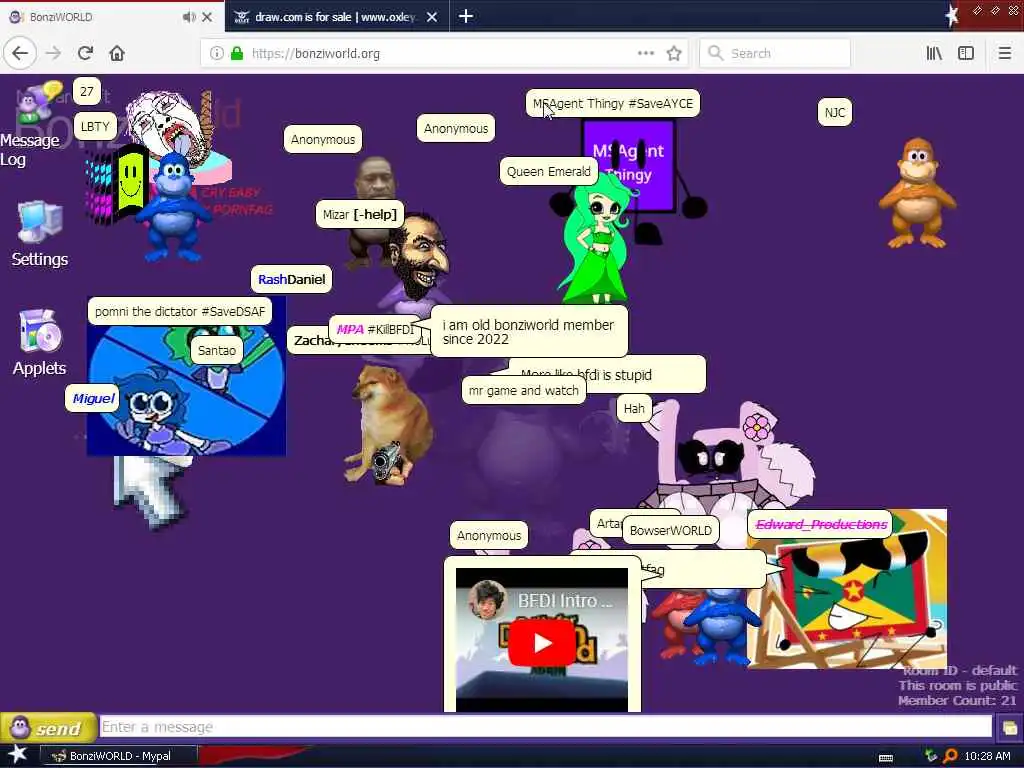1024x768 pixels.
Task: Open the browser hamburger menu
Action: (1004, 53)
